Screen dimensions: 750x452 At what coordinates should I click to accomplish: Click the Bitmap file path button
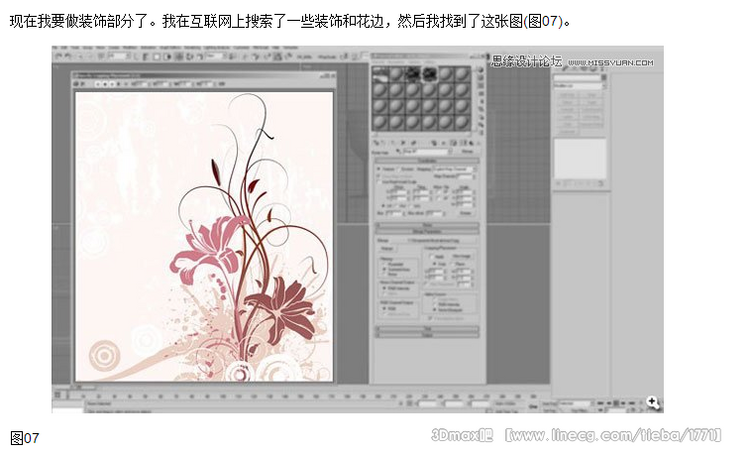click(434, 241)
